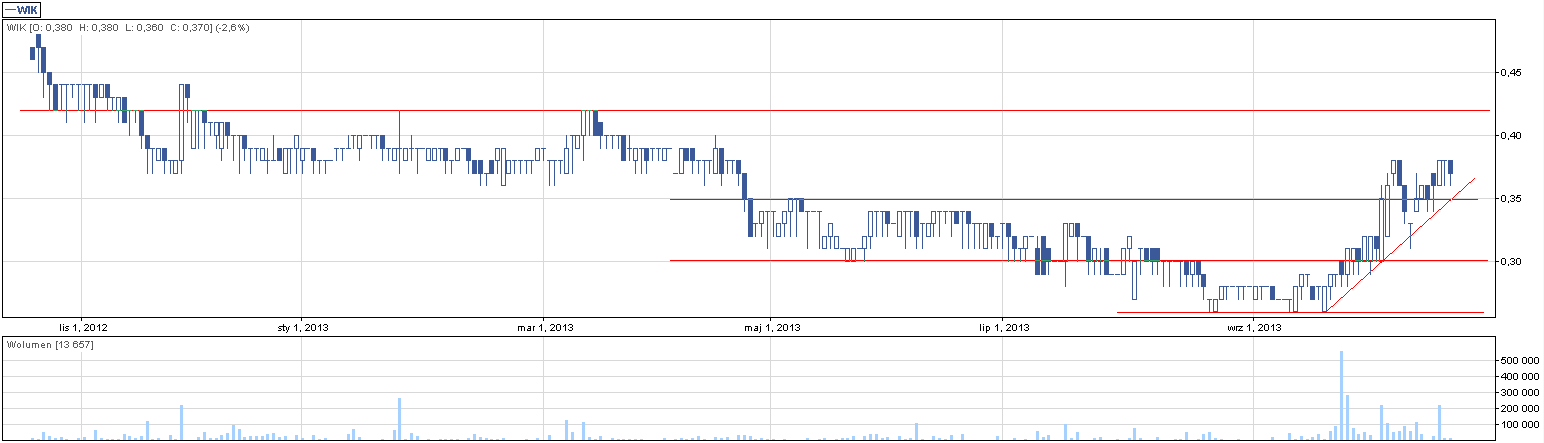Click price axis label 0,30
The height and width of the screenshot is (443, 1544).
1509,262
